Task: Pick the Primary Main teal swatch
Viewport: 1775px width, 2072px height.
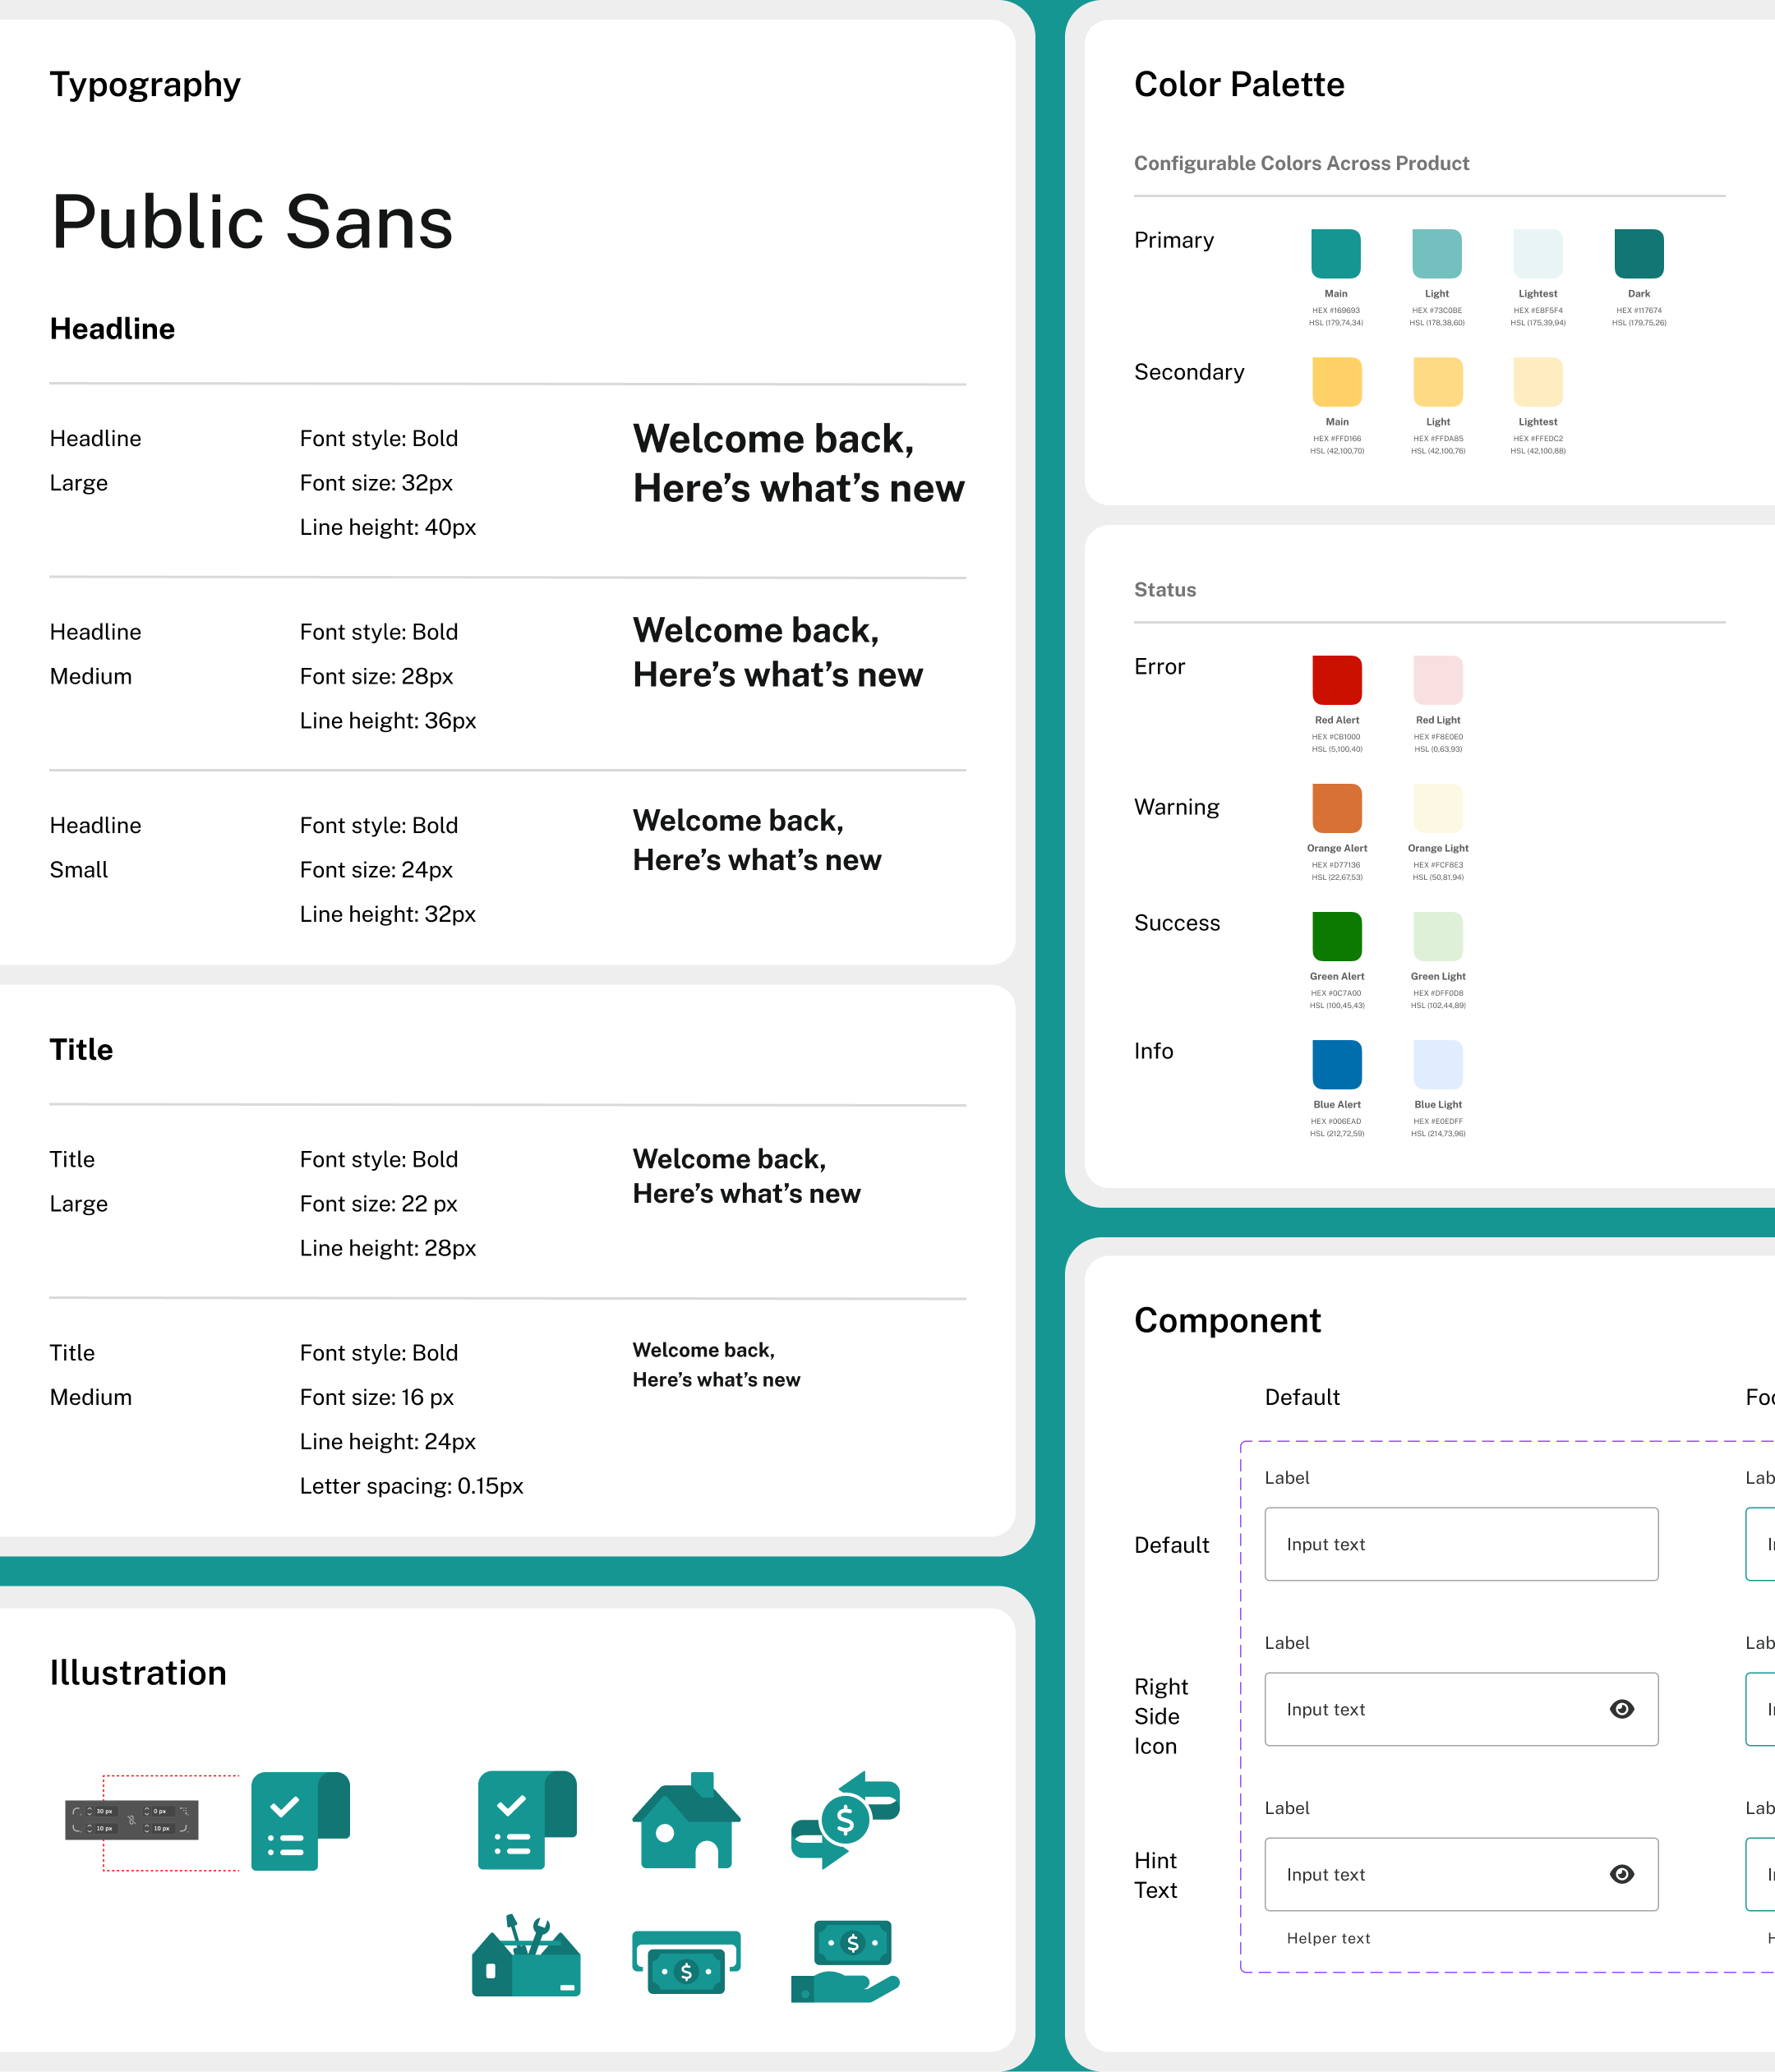Action: (1335, 254)
